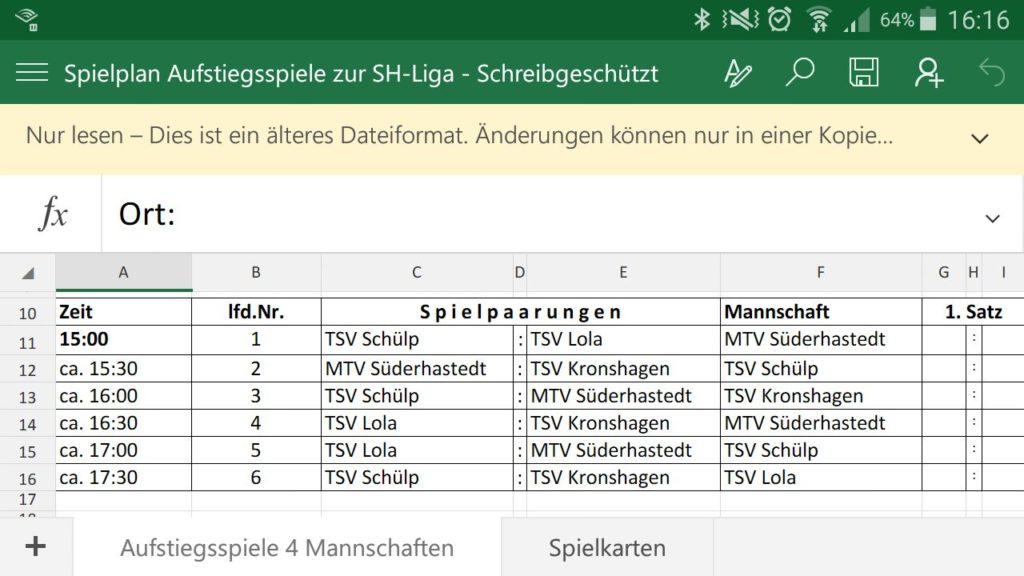
Task: Select the cell containing 15:00
Action: click(123, 340)
